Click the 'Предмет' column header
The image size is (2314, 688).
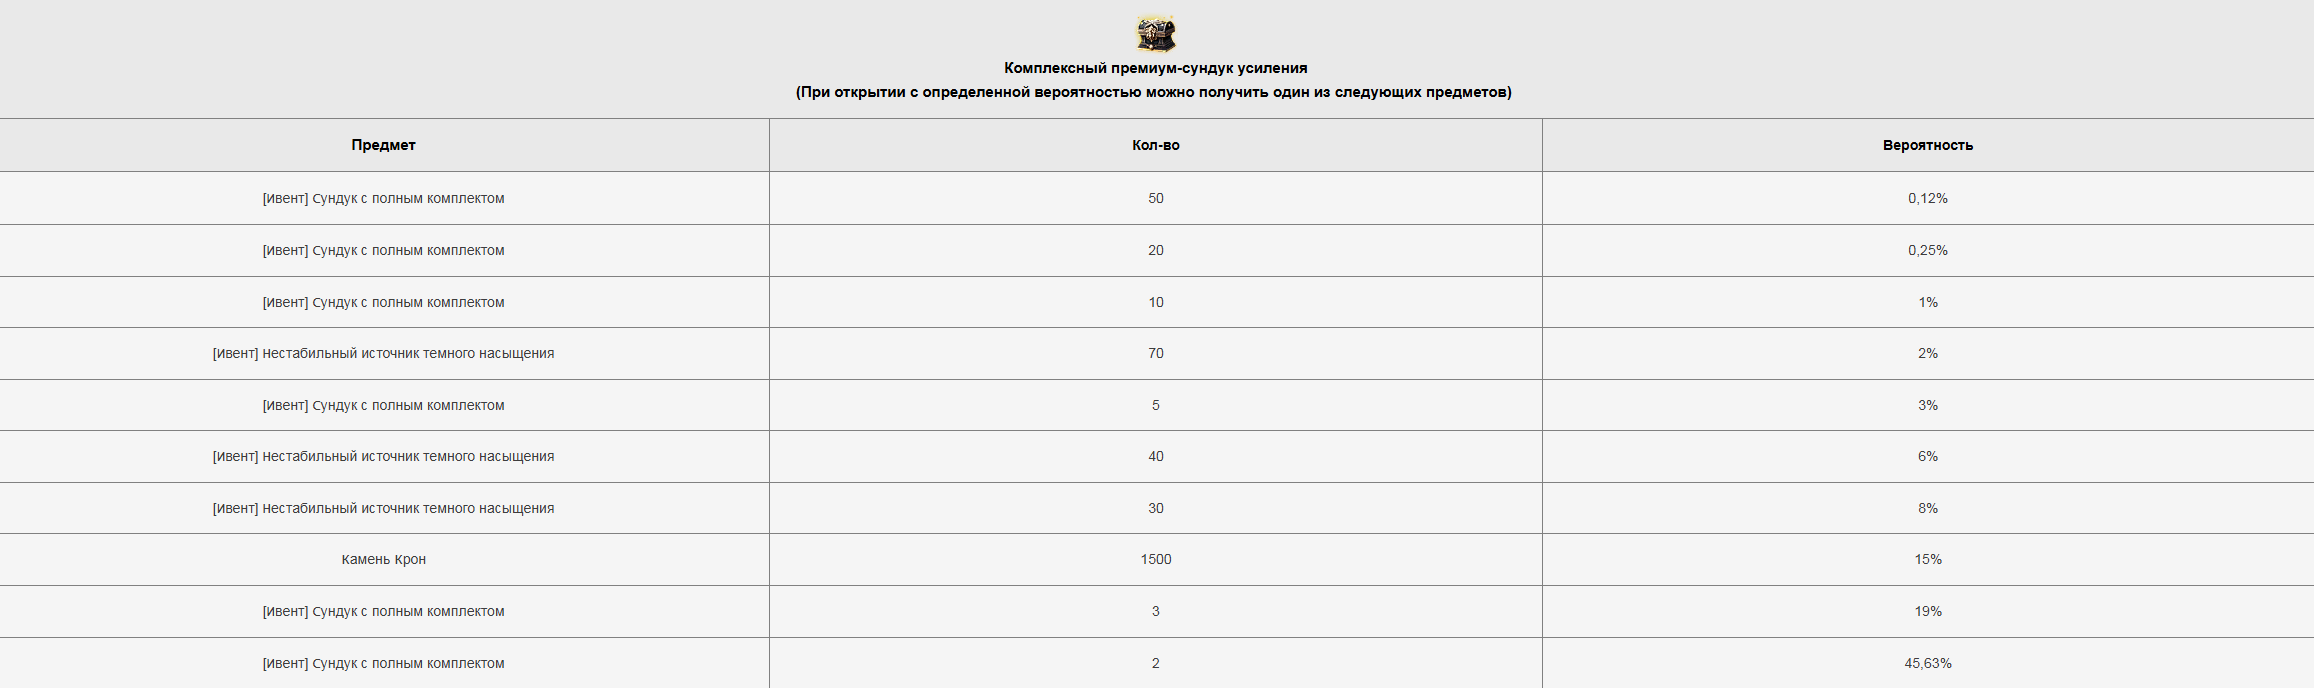pos(383,145)
